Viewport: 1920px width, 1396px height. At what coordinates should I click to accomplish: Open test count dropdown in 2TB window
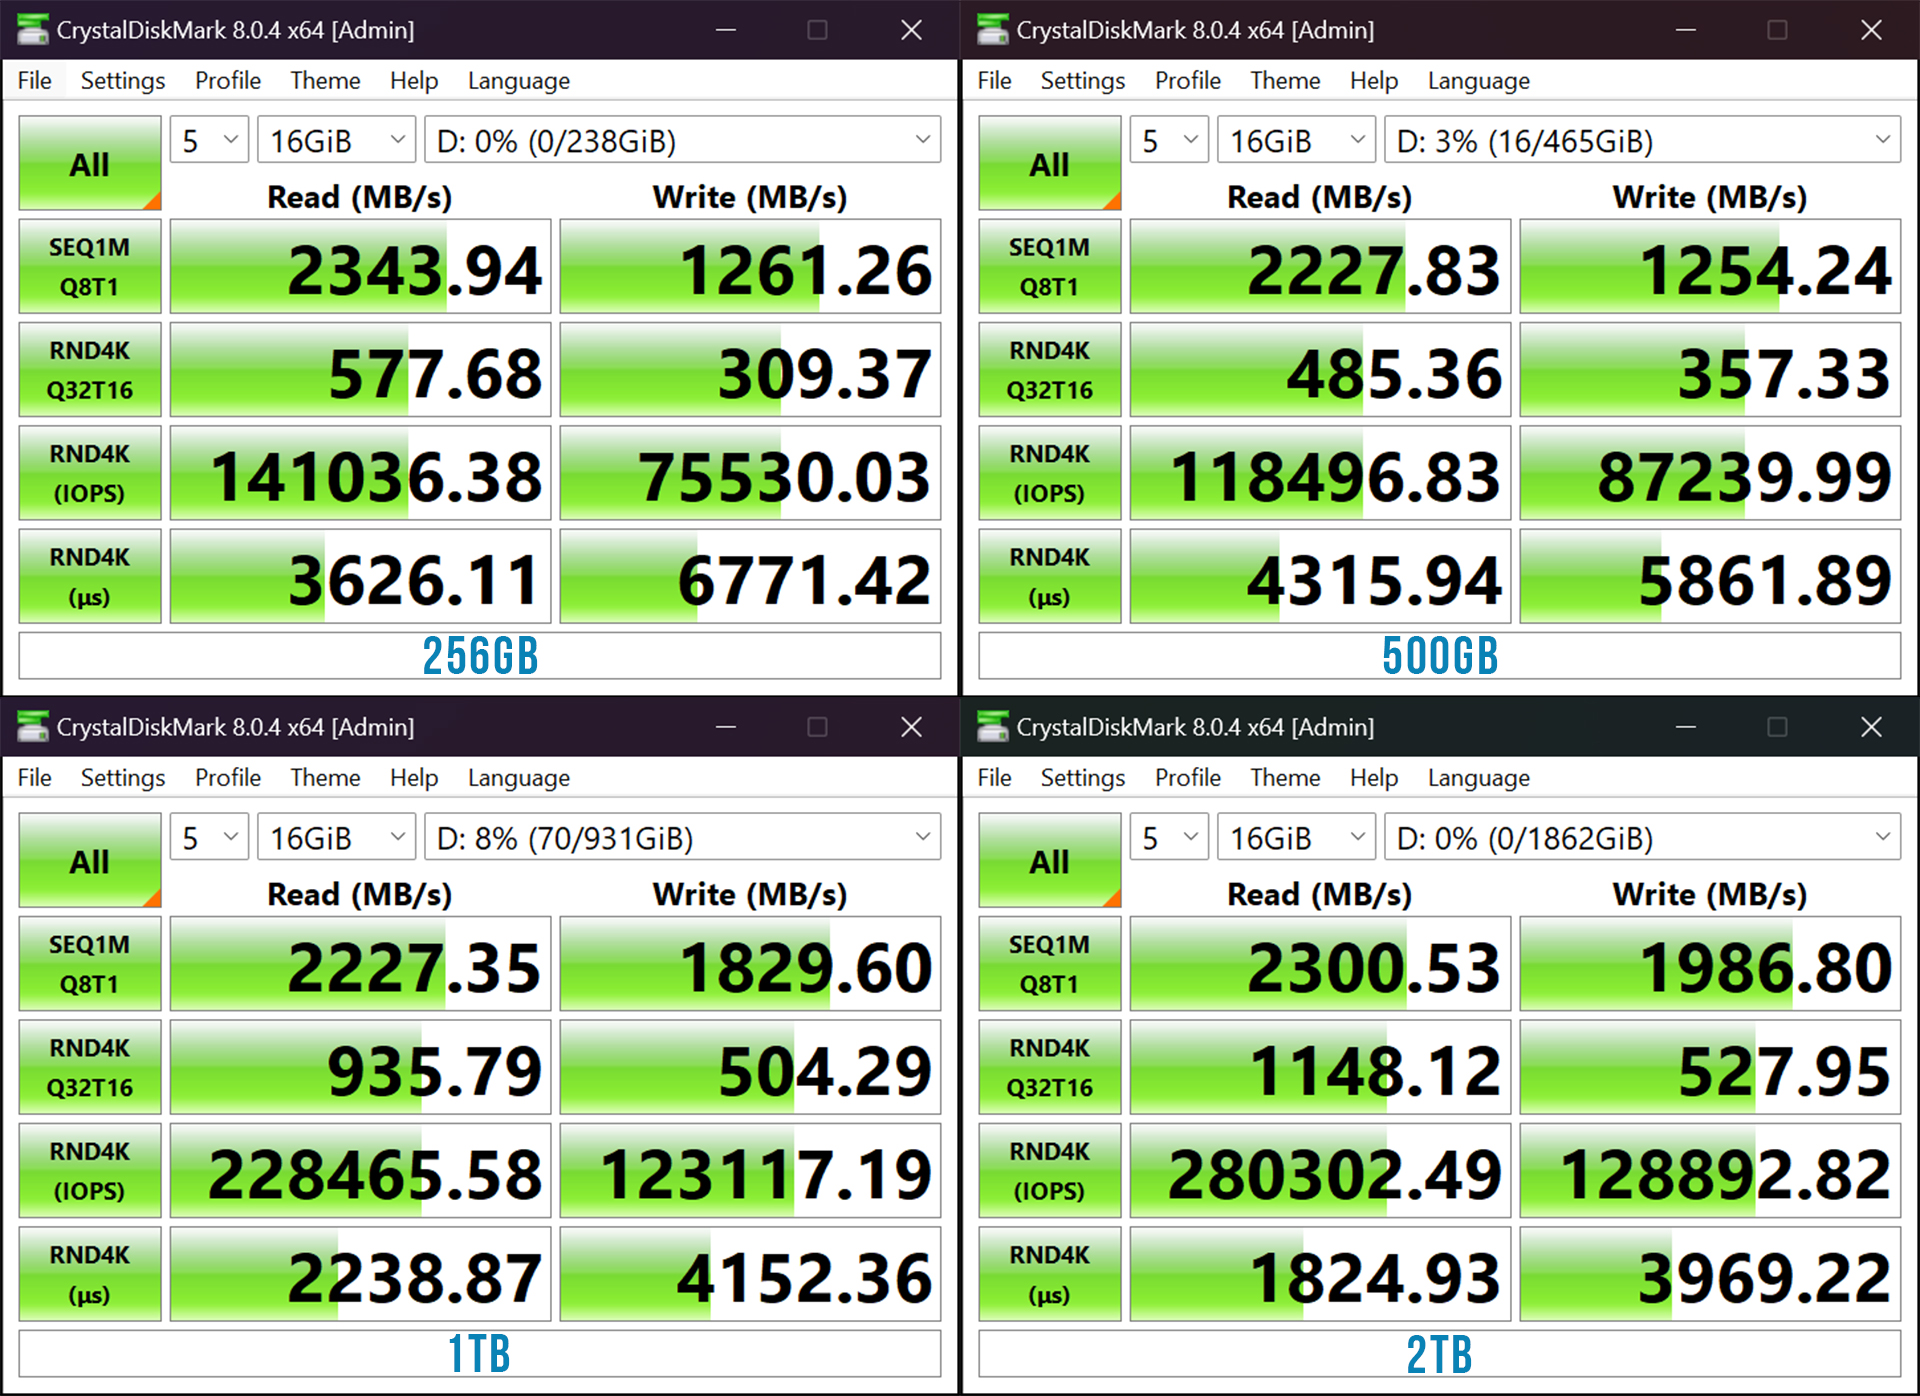[1169, 837]
